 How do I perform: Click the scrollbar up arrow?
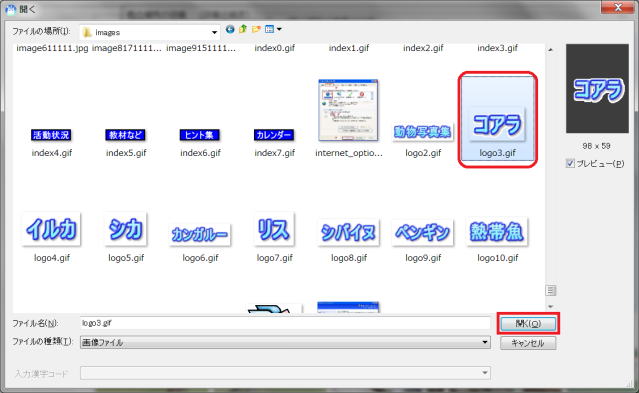(x=551, y=50)
